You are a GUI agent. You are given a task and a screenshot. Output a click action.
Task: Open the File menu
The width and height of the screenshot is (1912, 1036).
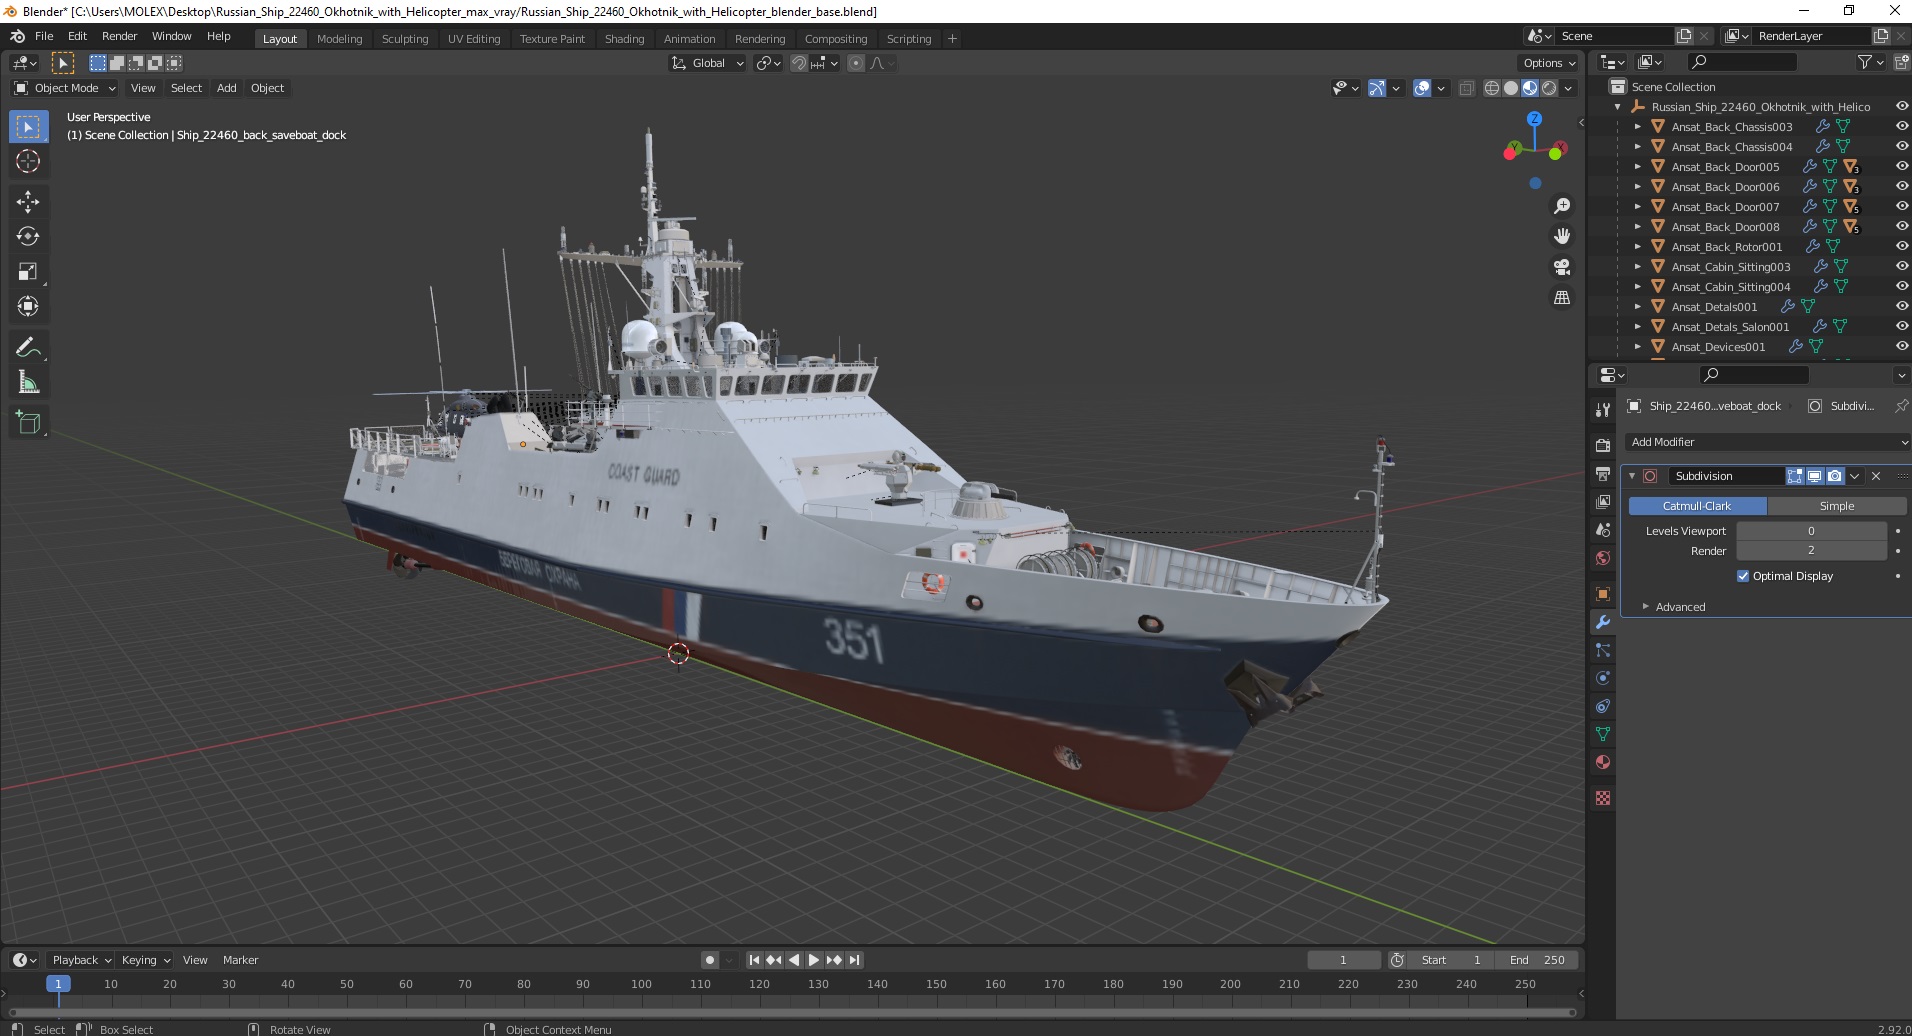[44, 36]
